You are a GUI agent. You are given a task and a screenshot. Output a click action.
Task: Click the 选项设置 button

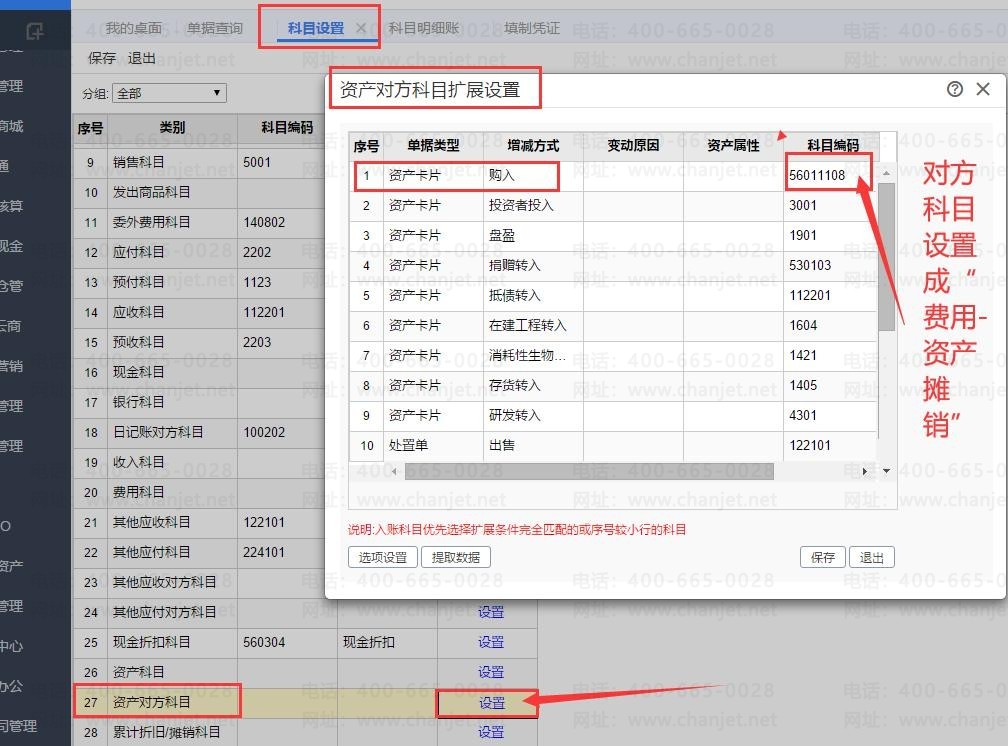click(x=382, y=557)
